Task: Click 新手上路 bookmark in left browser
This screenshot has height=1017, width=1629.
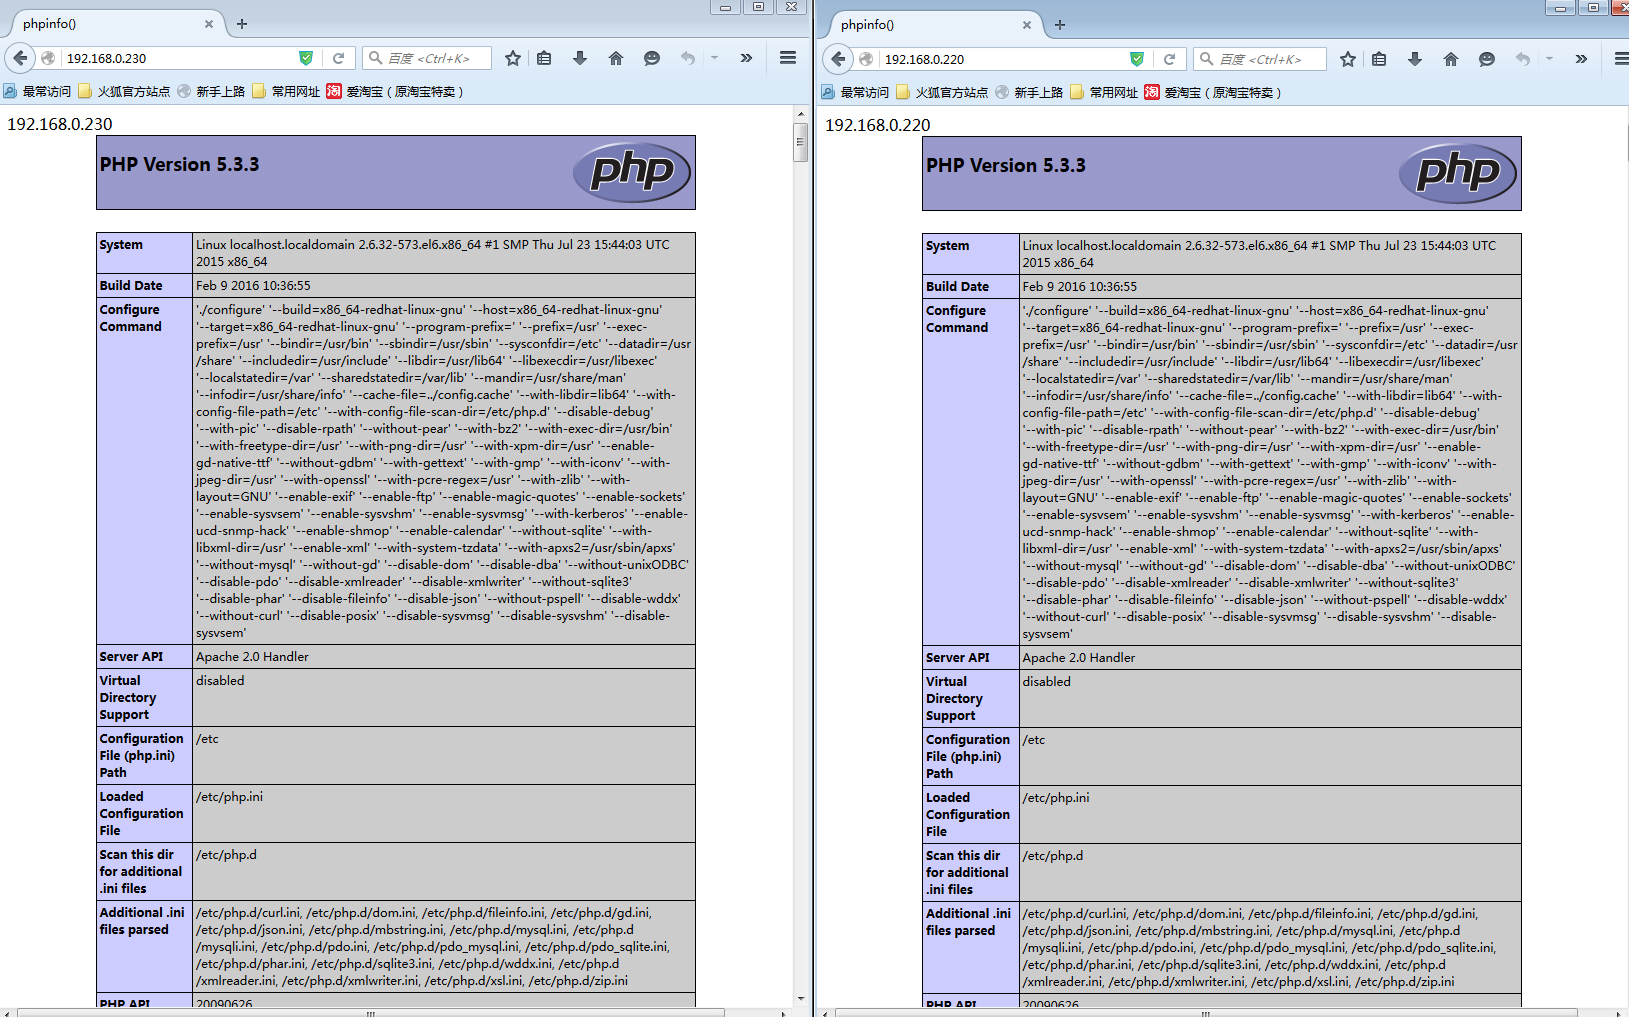Action: (212, 91)
